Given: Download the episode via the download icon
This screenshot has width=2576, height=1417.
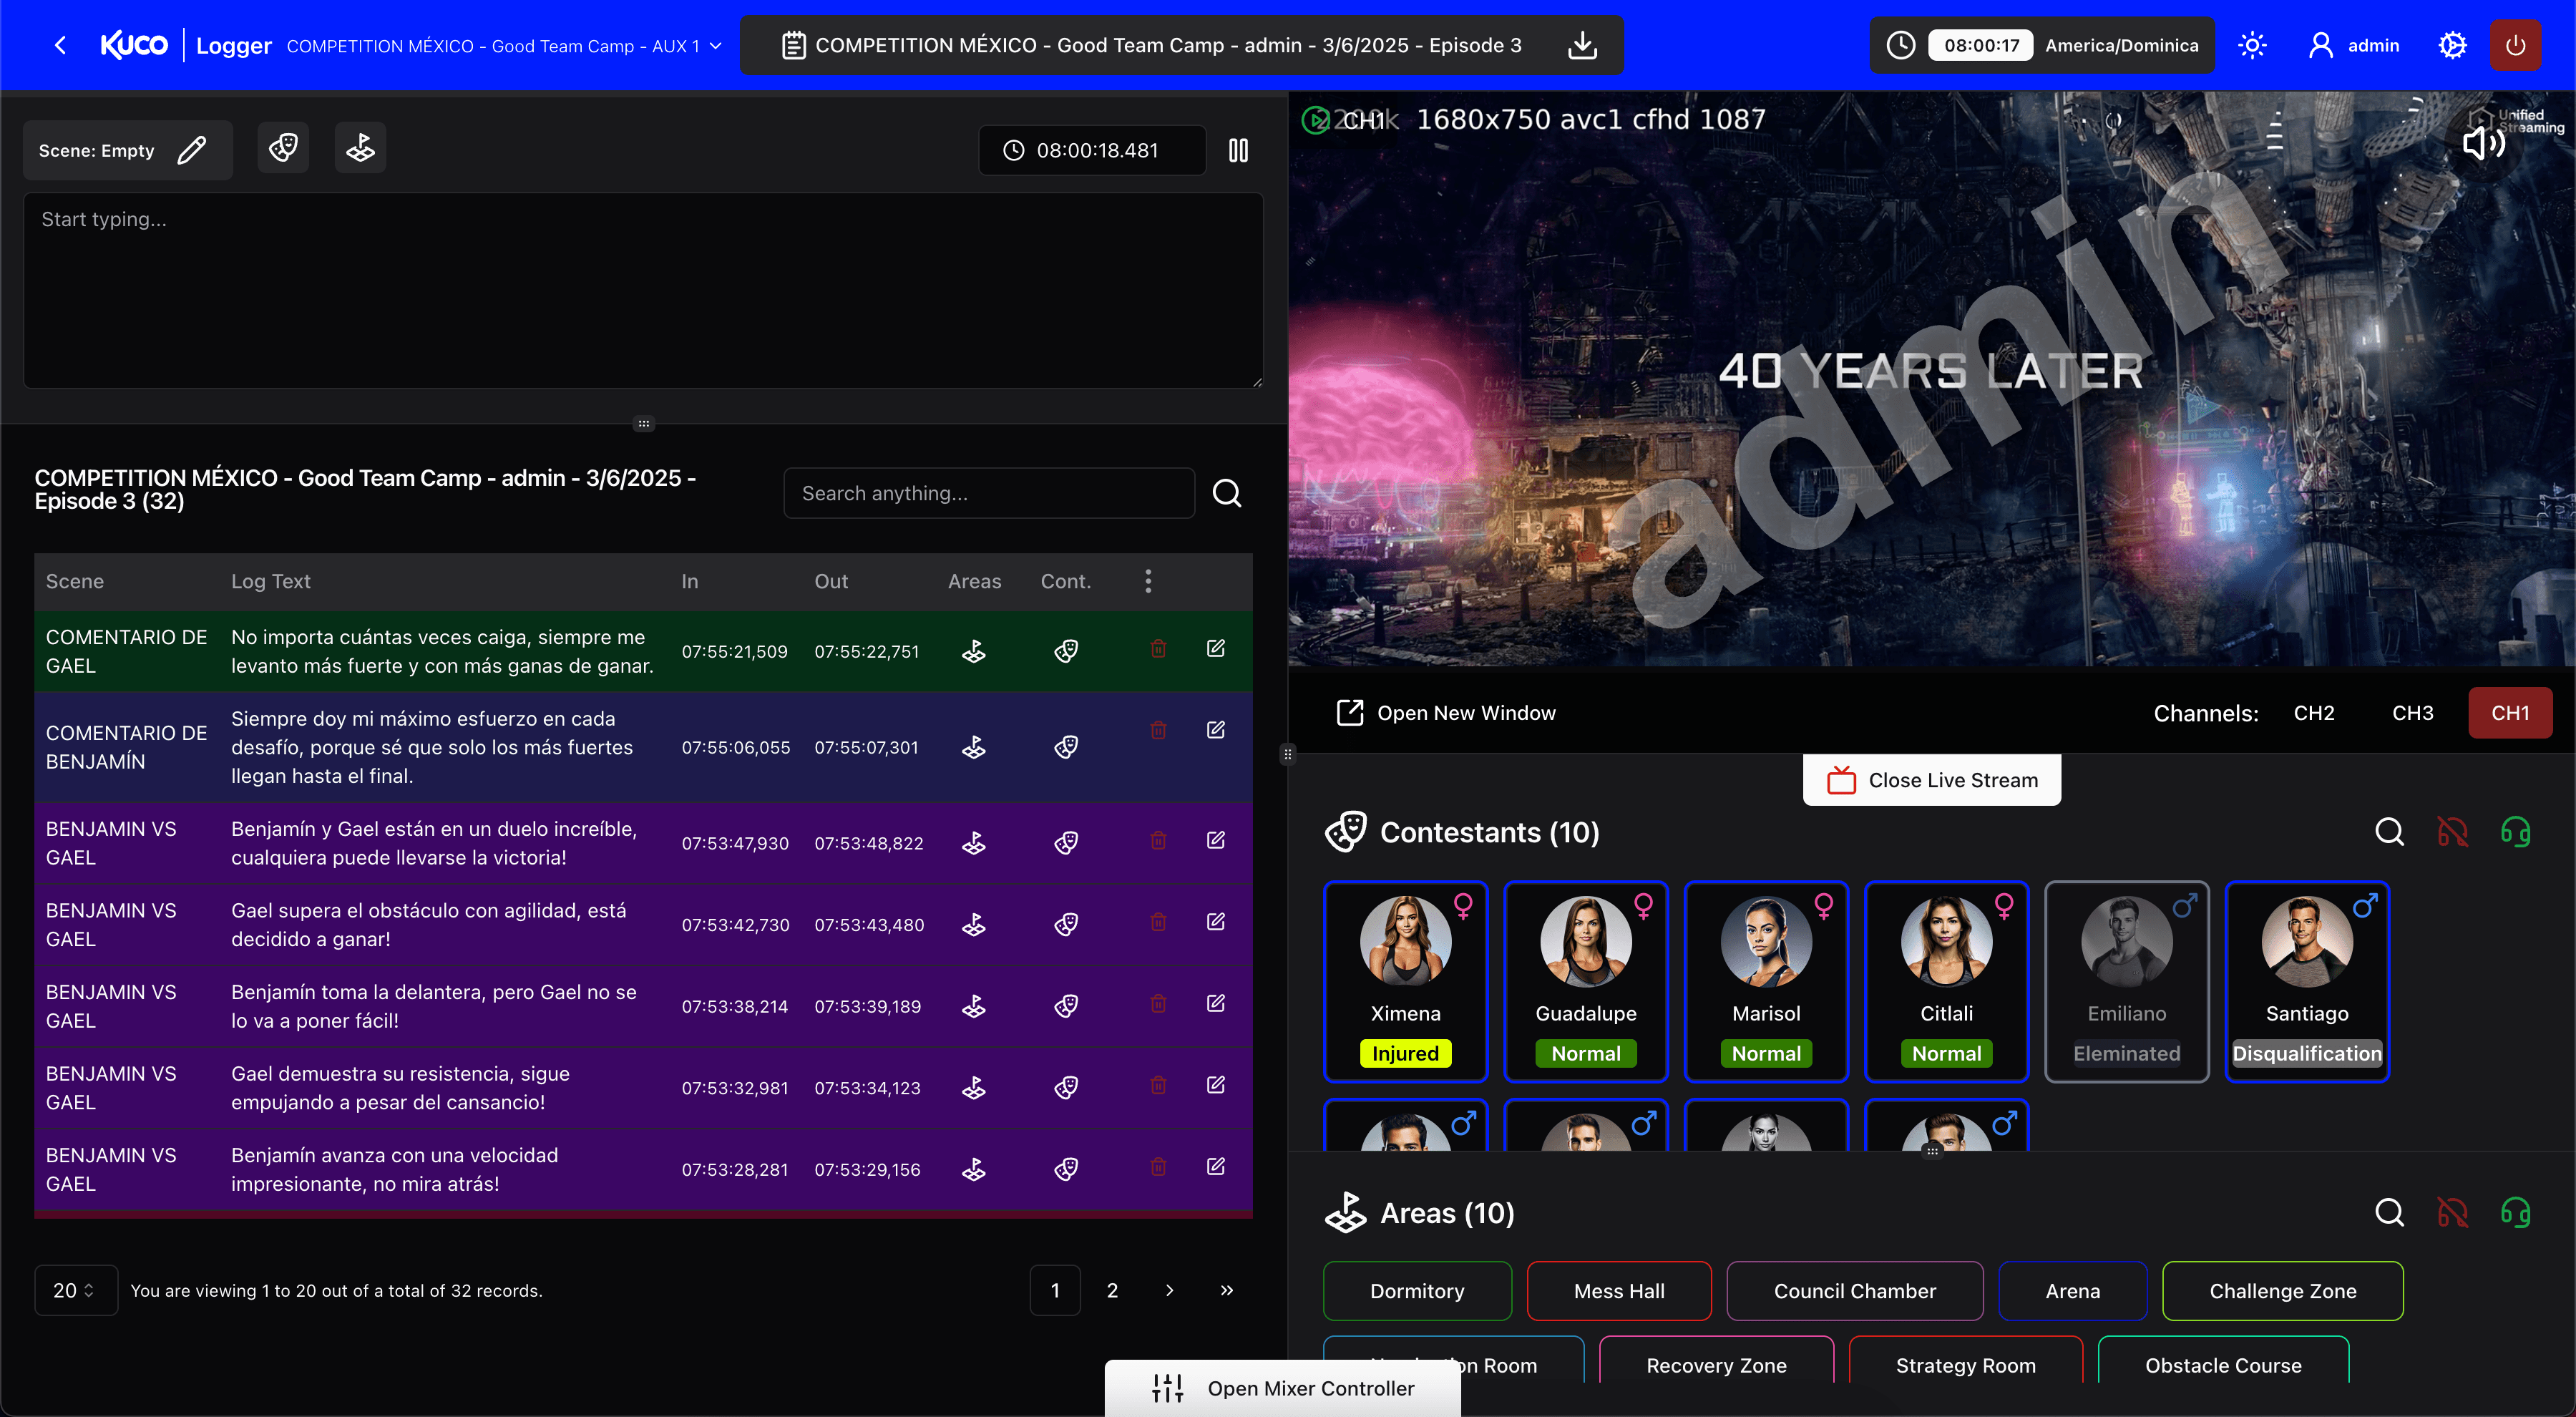Looking at the screenshot, I should [x=1582, y=45].
